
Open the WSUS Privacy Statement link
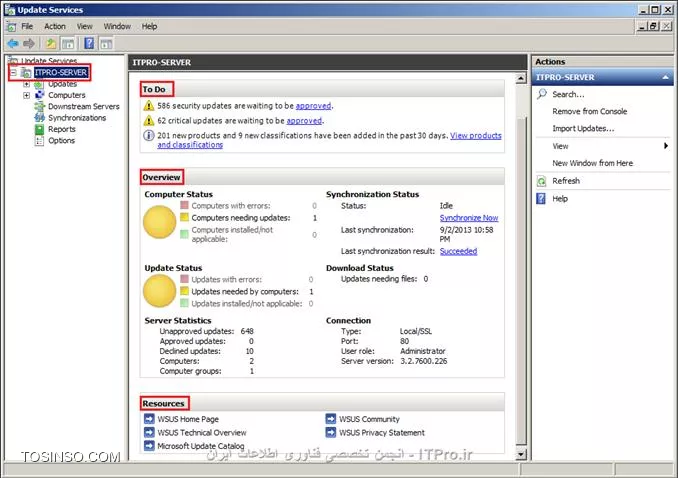[x=382, y=433]
